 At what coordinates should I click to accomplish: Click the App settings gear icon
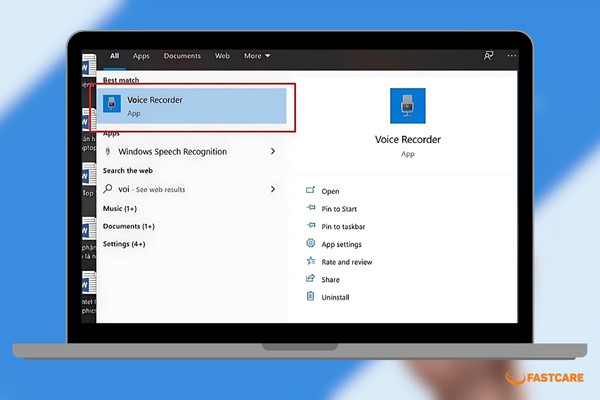(310, 243)
